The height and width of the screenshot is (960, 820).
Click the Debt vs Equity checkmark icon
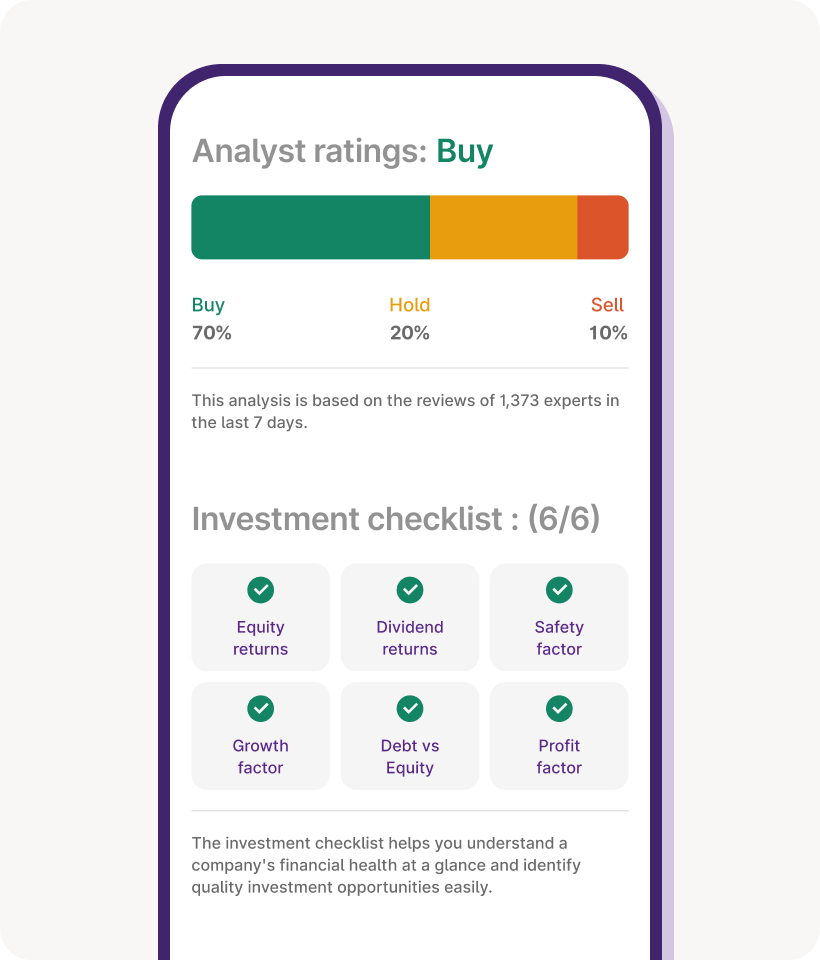[410, 709]
